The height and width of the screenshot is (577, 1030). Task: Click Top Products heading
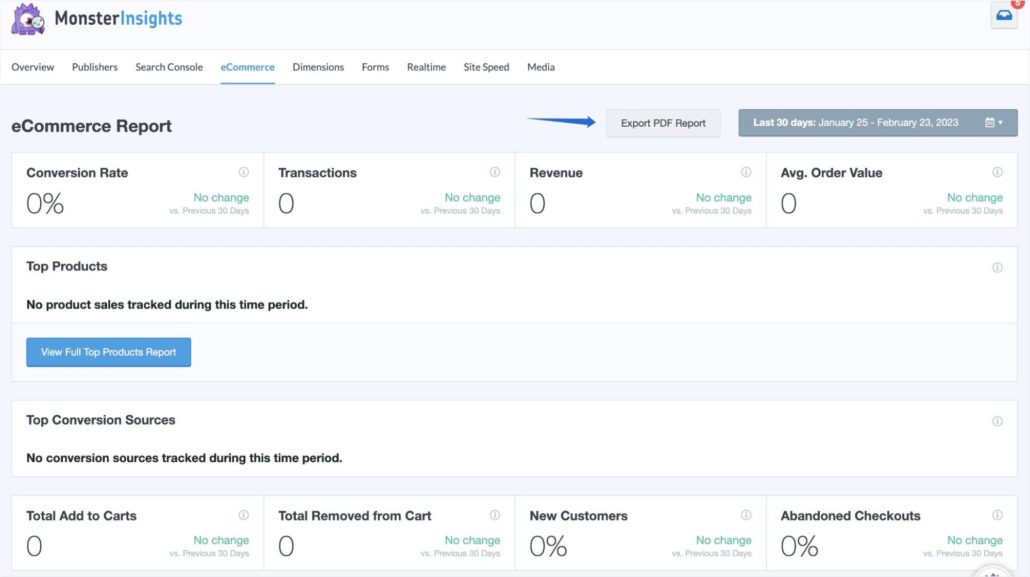coord(66,266)
